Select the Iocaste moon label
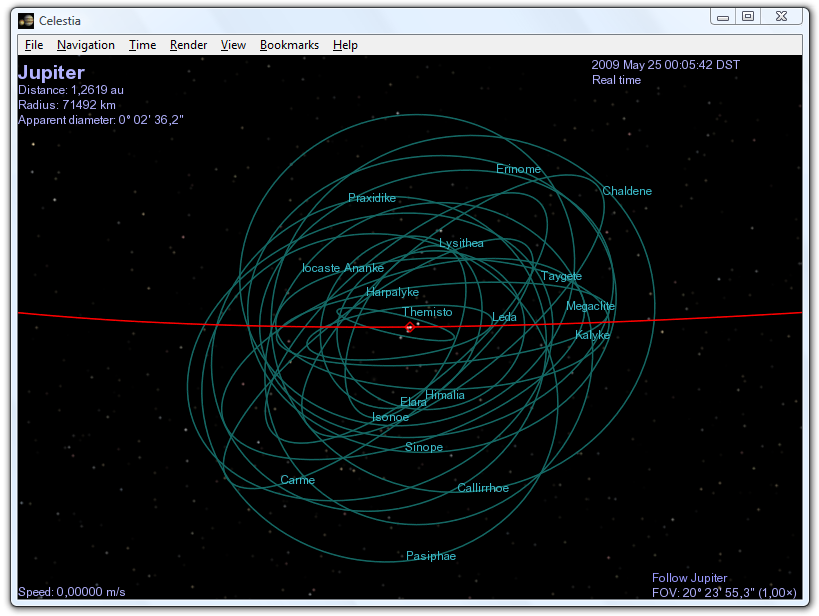Image resolution: width=819 pixels, height=616 pixels. [321, 268]
